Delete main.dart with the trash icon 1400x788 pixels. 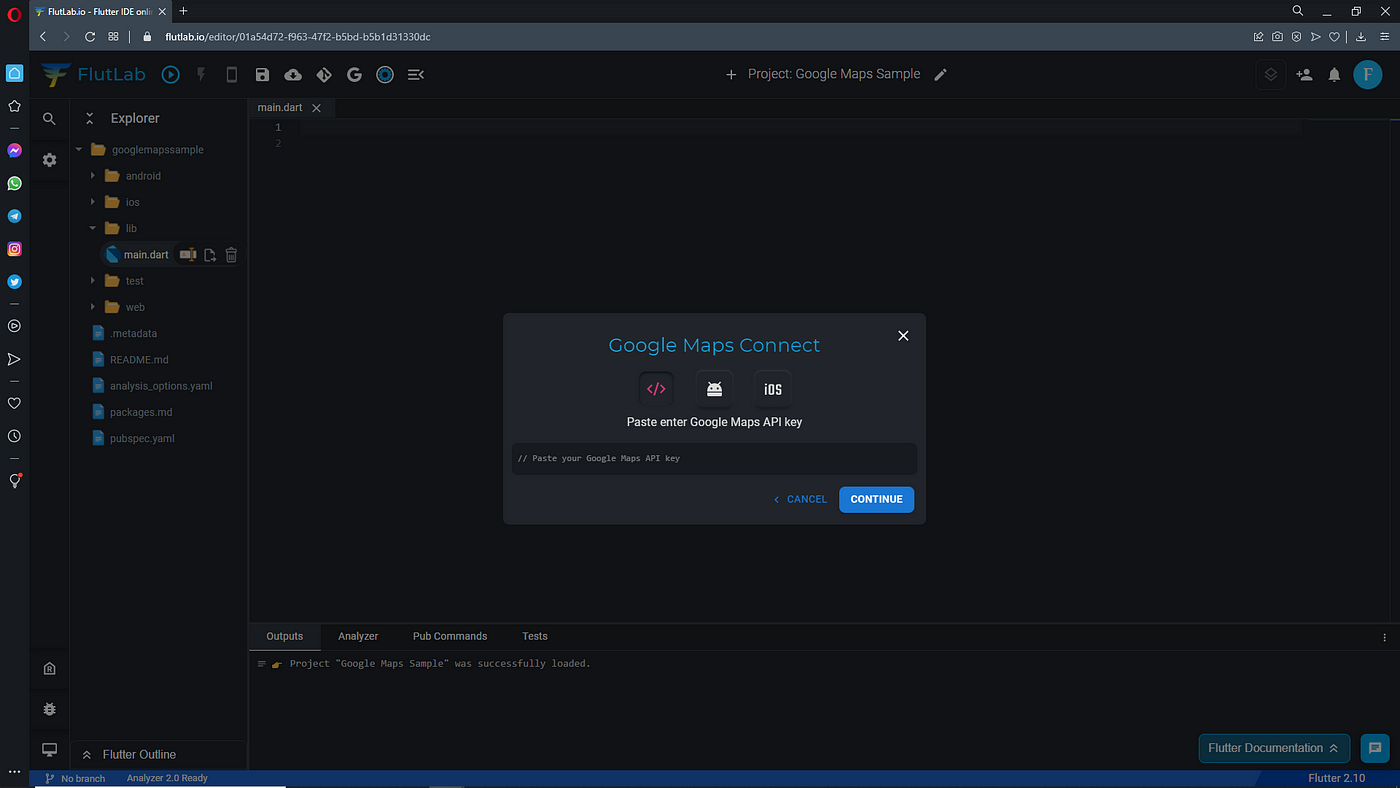click(231, 255)
